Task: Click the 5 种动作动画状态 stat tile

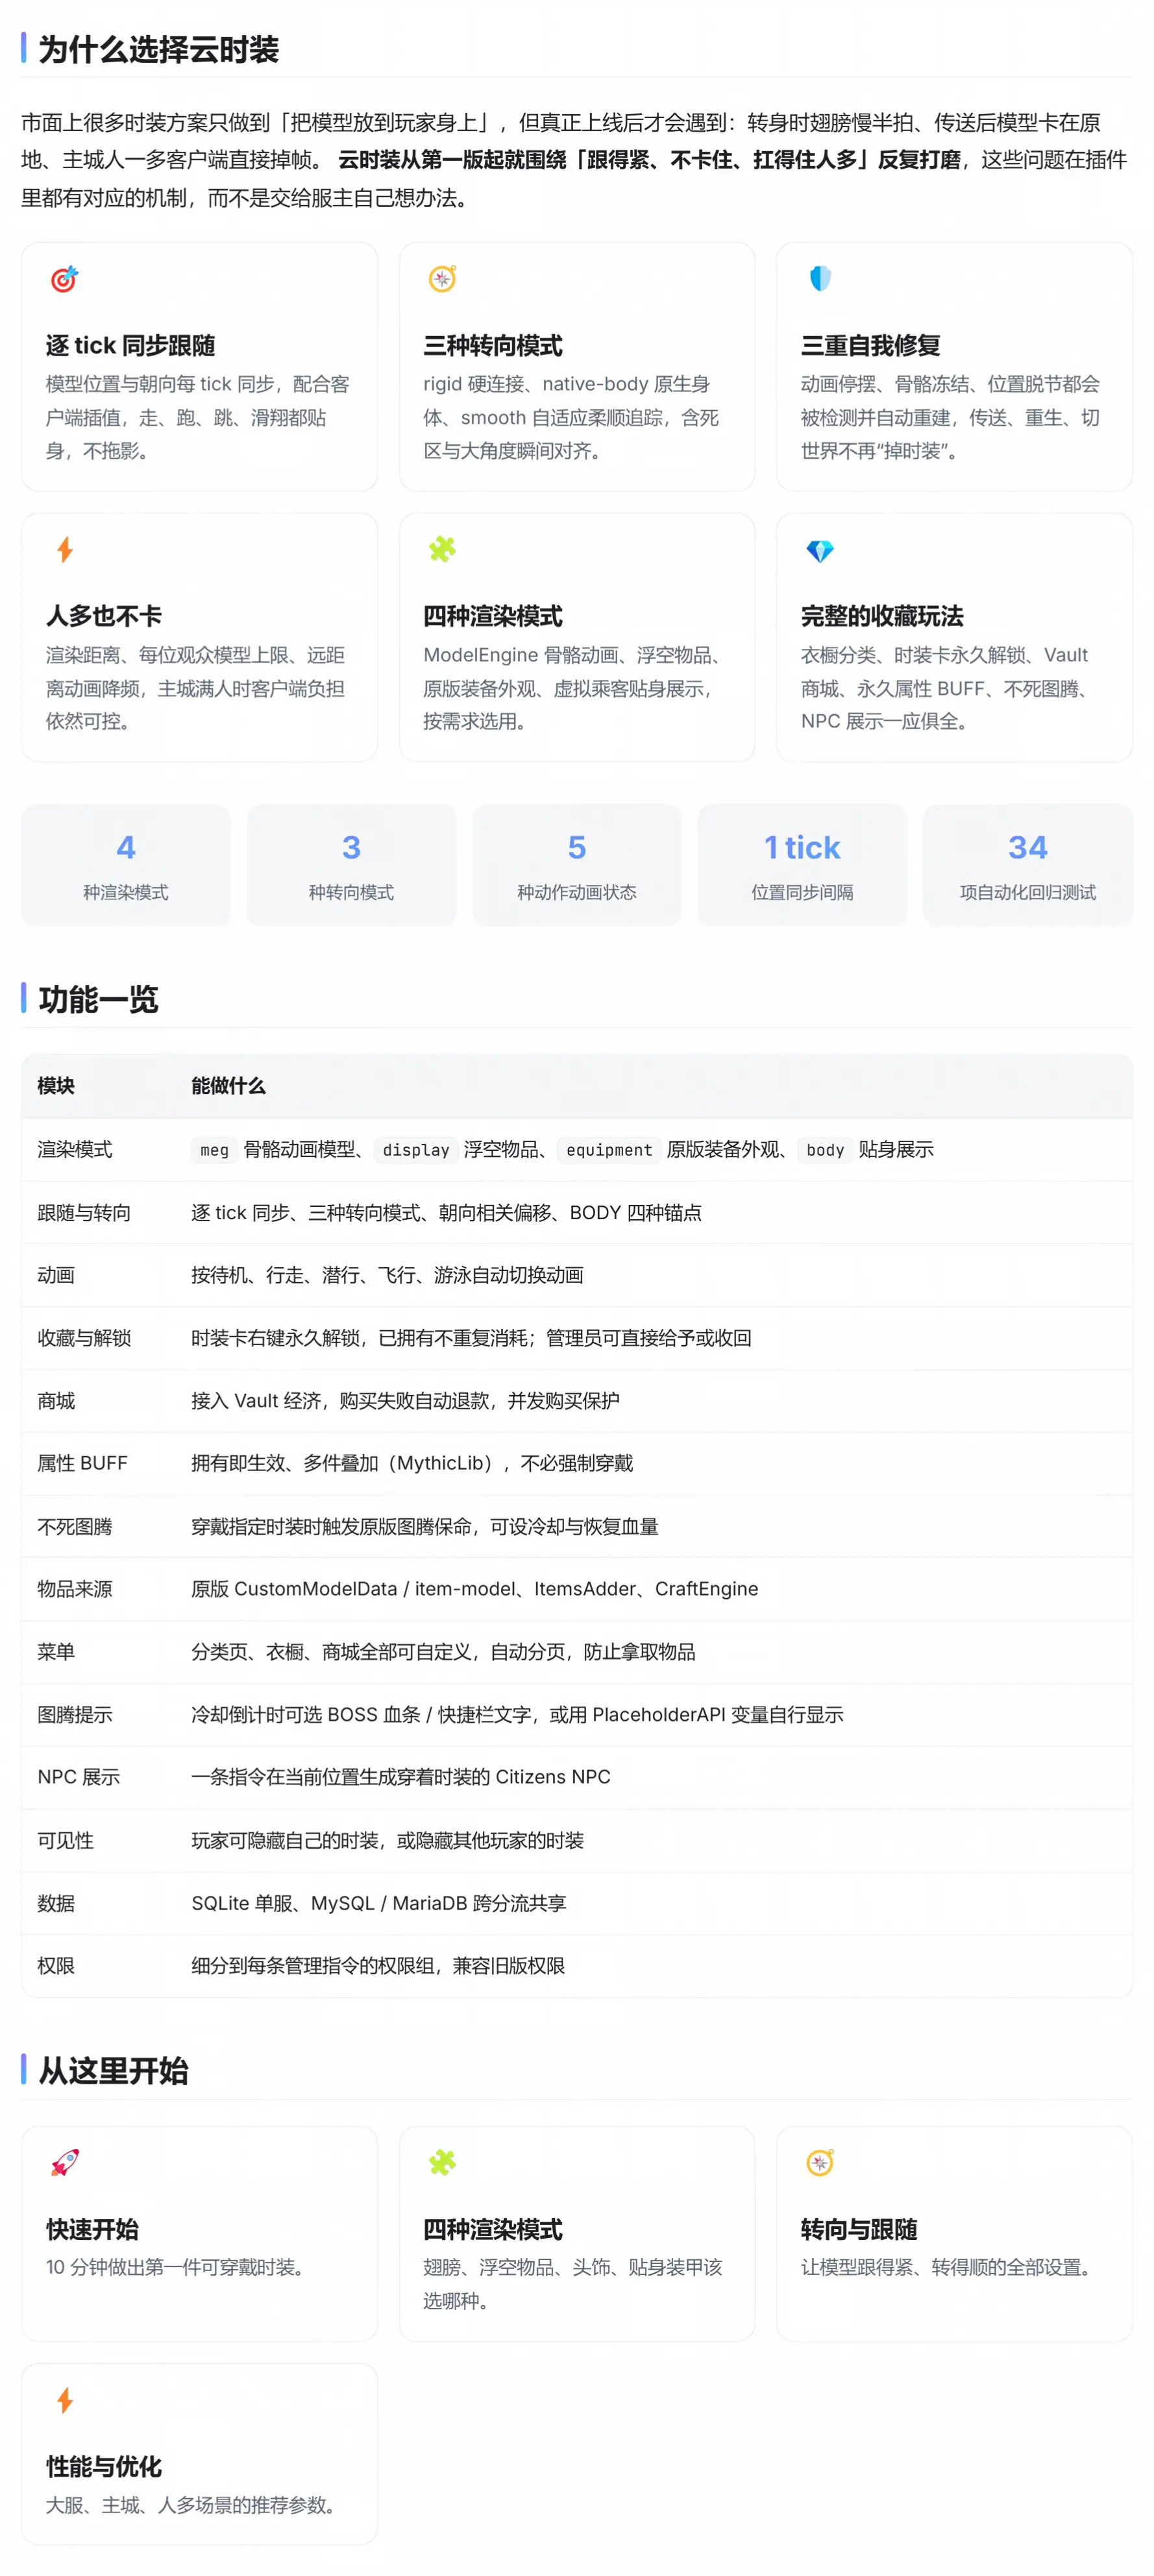Action: [x=577, y=865]
